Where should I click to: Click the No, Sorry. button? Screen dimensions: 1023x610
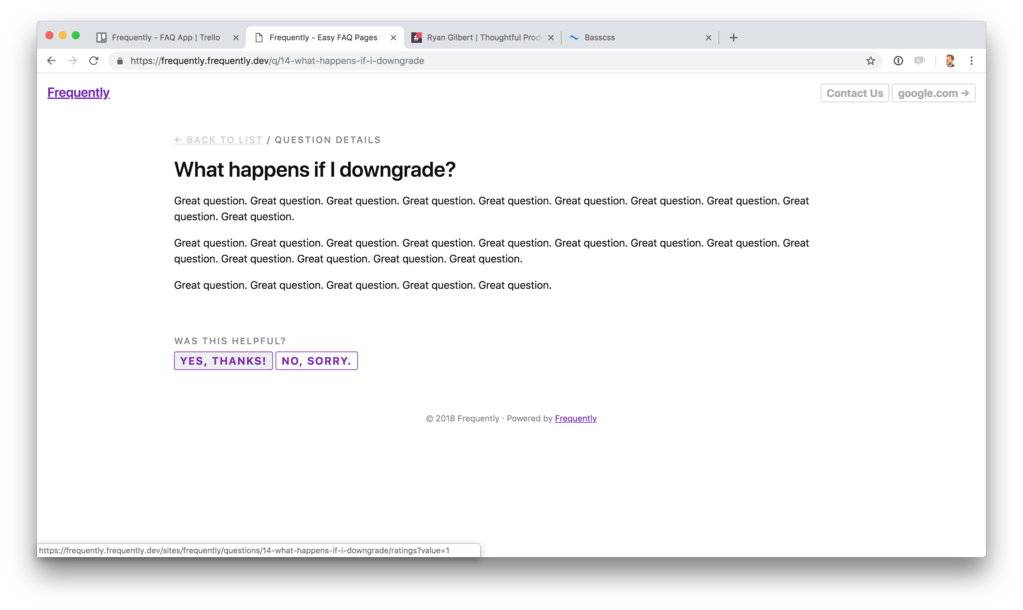pos(316,361)
